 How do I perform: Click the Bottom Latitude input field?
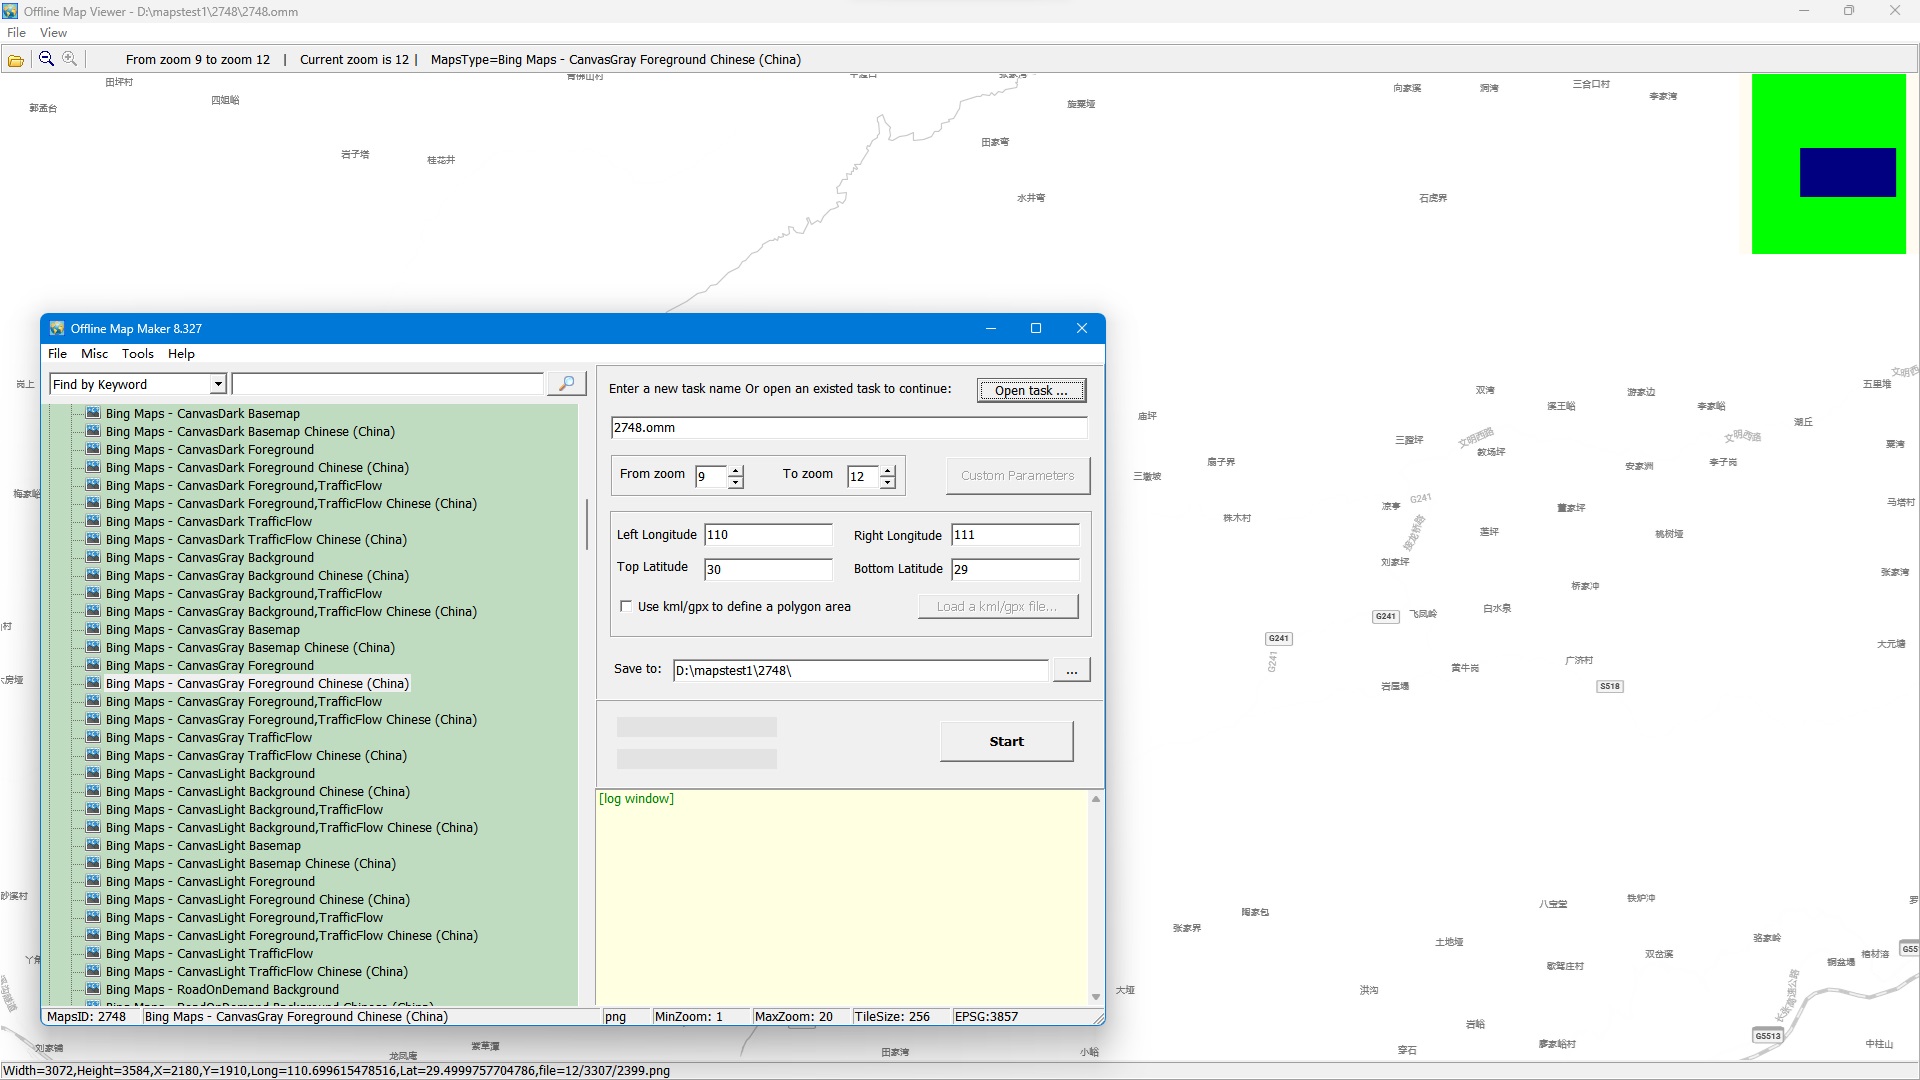pos(1015,569)
